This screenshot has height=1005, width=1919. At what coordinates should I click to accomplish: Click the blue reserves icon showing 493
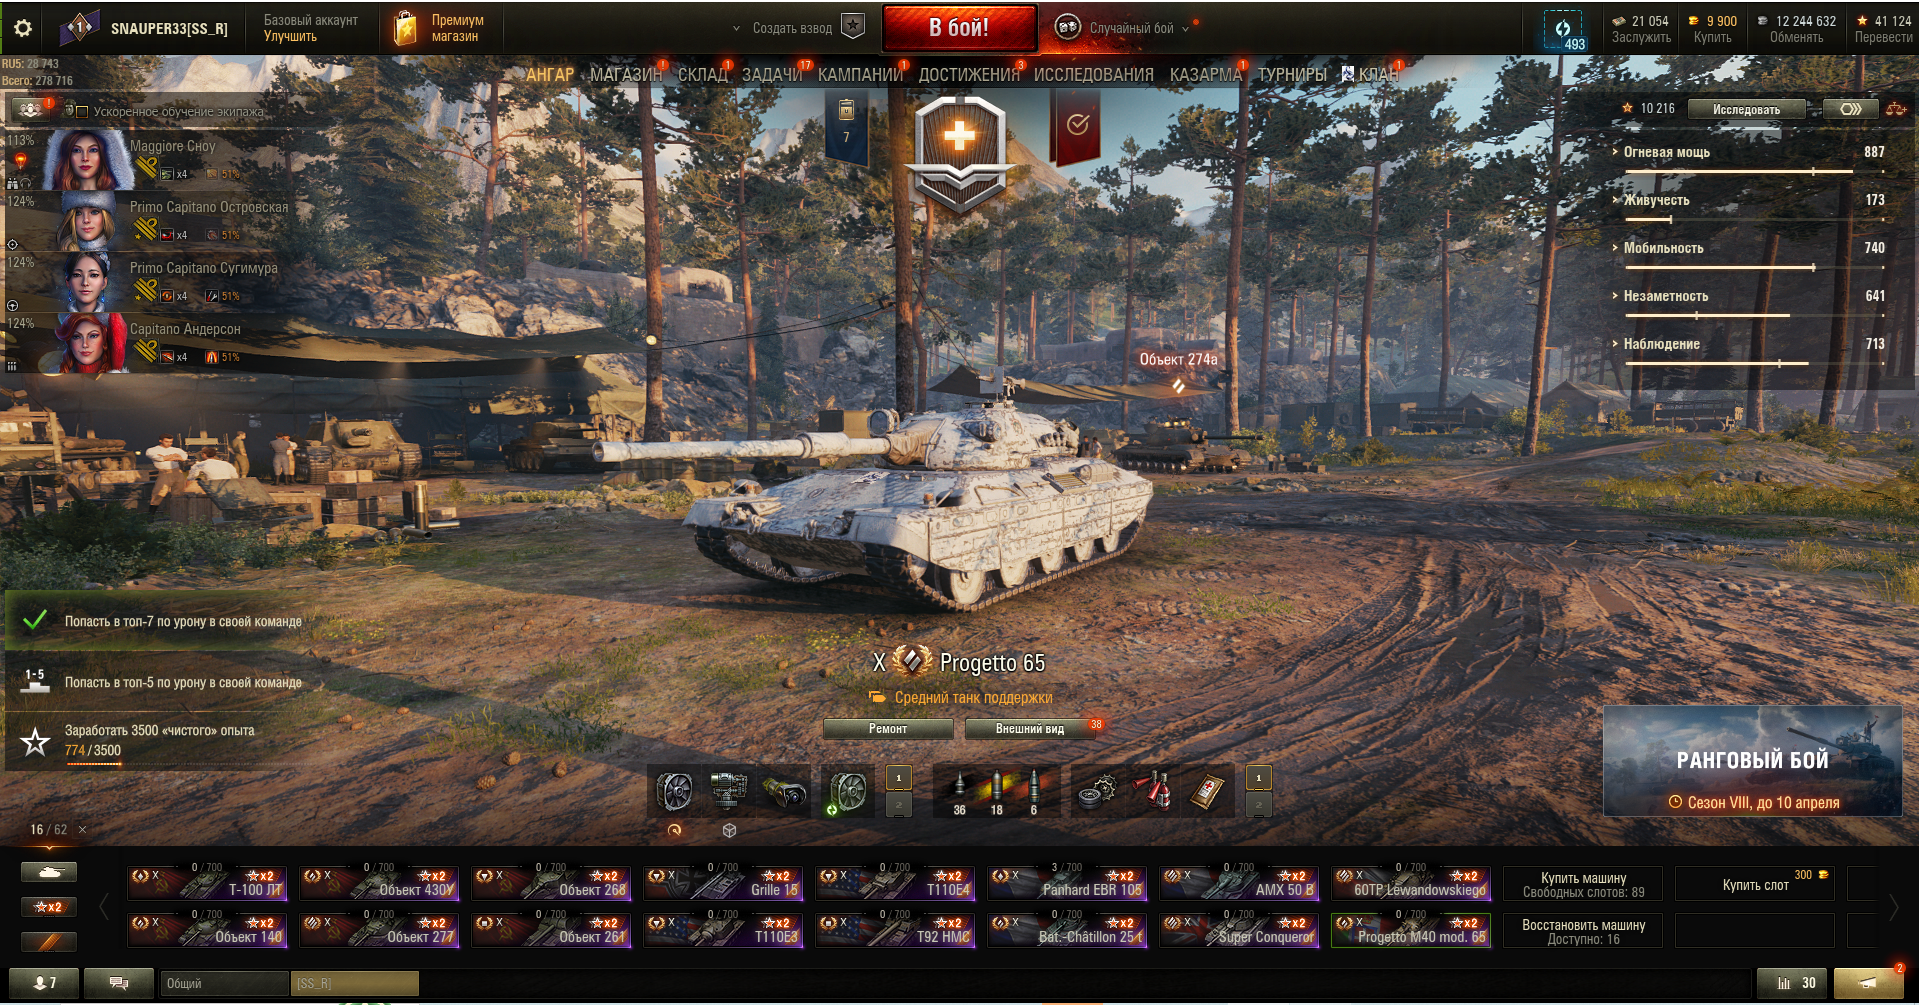pyautogui.click(x=1565, y=29)
